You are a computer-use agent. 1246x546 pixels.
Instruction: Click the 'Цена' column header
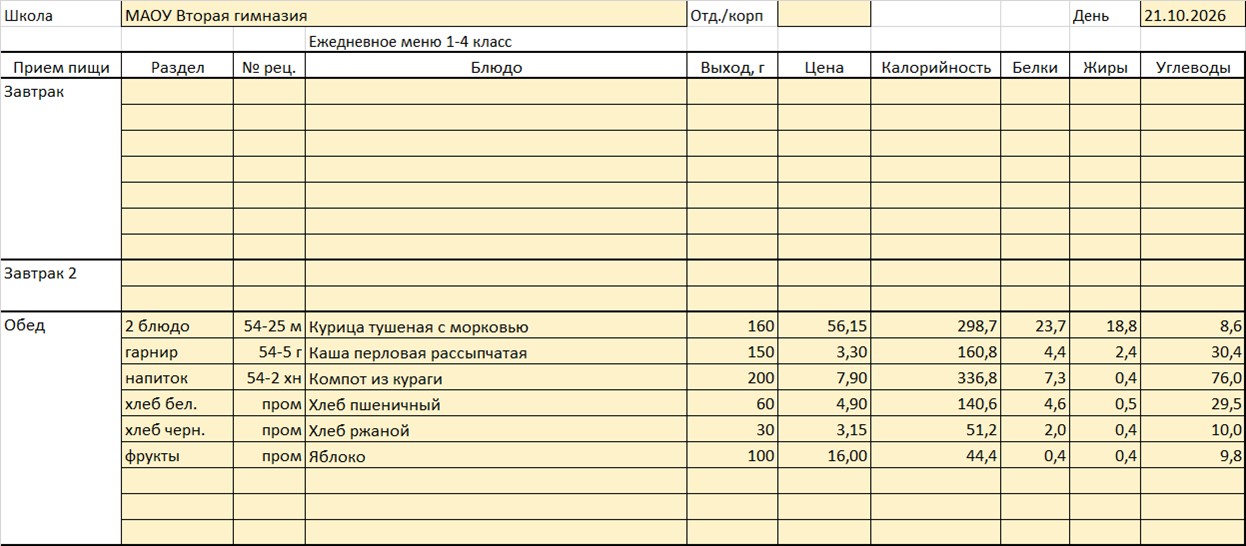tap(824, 67)
